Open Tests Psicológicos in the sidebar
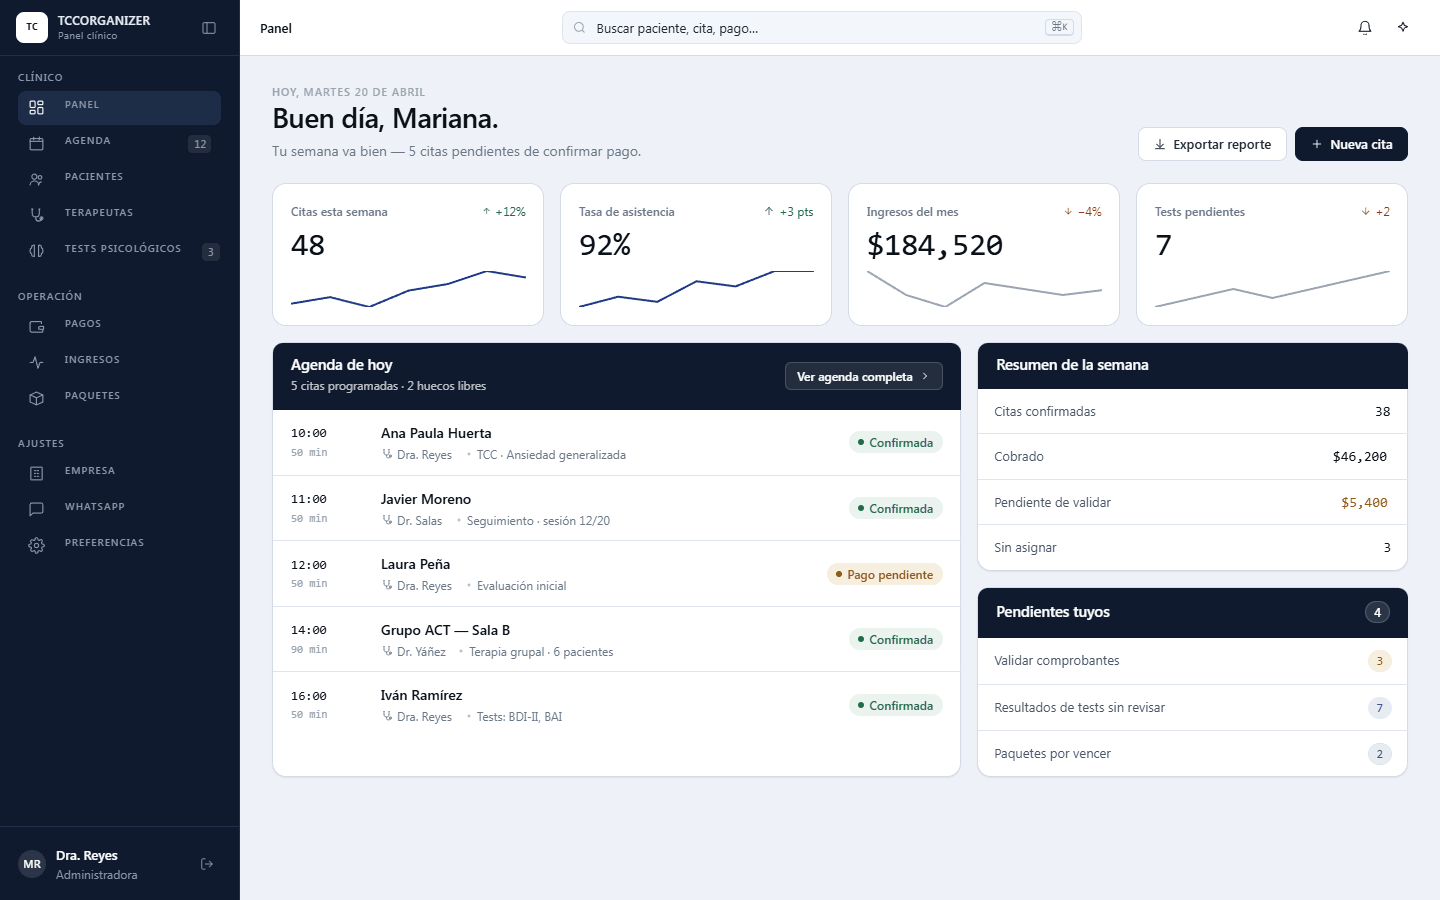The height and width of the screenshot is (900, 1440). 119,251
